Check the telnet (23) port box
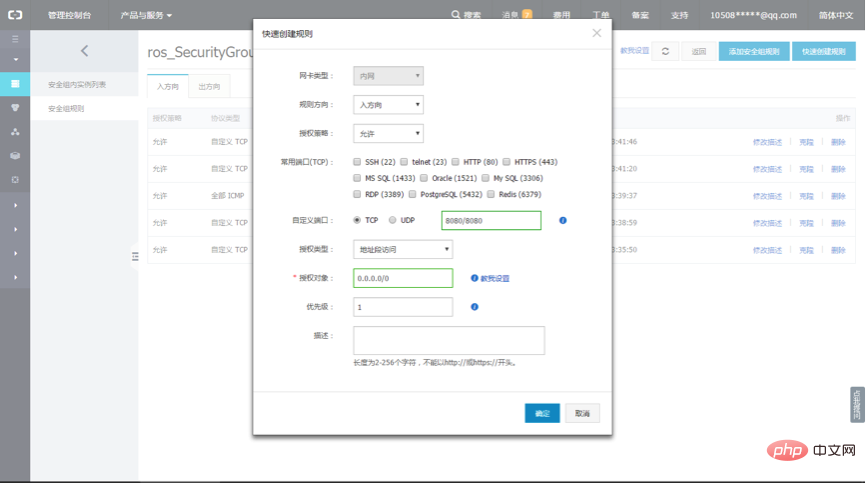The width and height of the screenshot is (866, 483). pyautogui.click(x=404, y=162)
